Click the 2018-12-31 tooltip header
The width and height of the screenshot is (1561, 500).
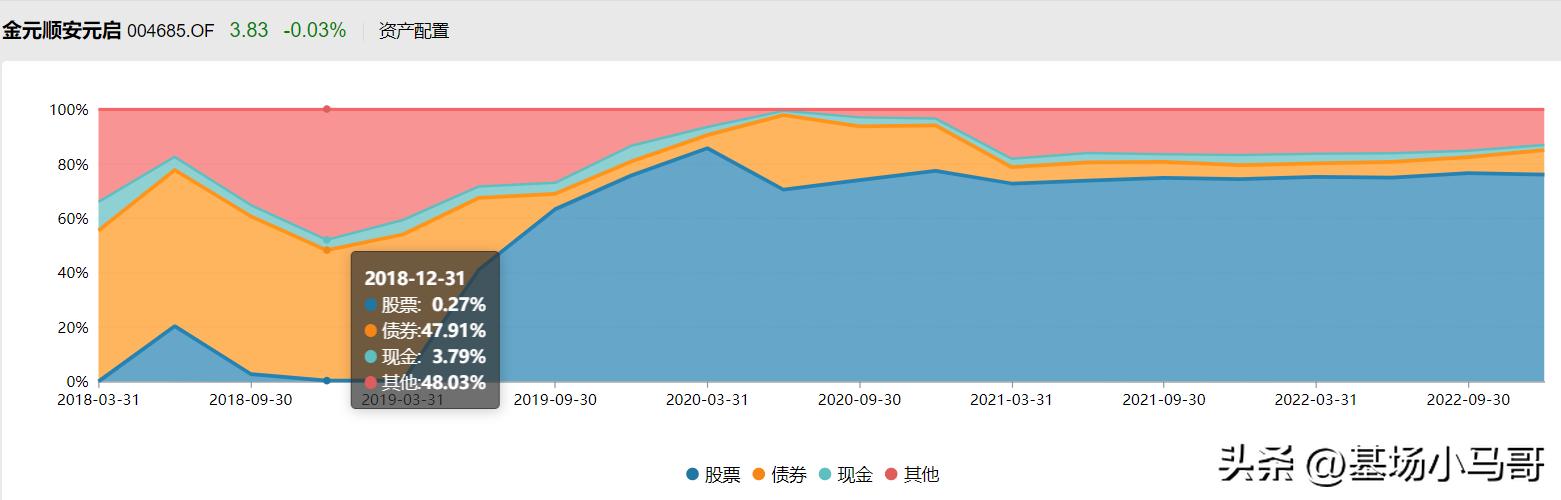(415, 279)
